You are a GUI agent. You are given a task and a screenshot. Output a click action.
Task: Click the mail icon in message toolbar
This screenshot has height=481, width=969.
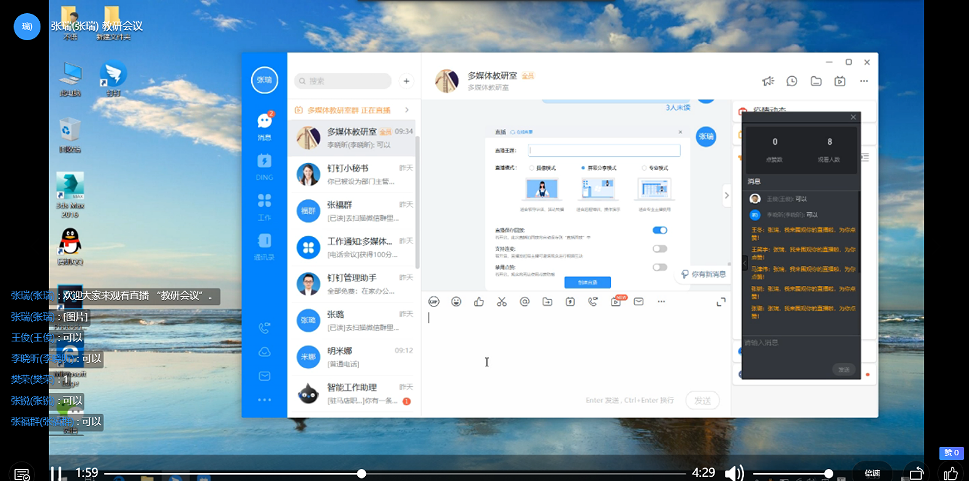tap(638, 302)
